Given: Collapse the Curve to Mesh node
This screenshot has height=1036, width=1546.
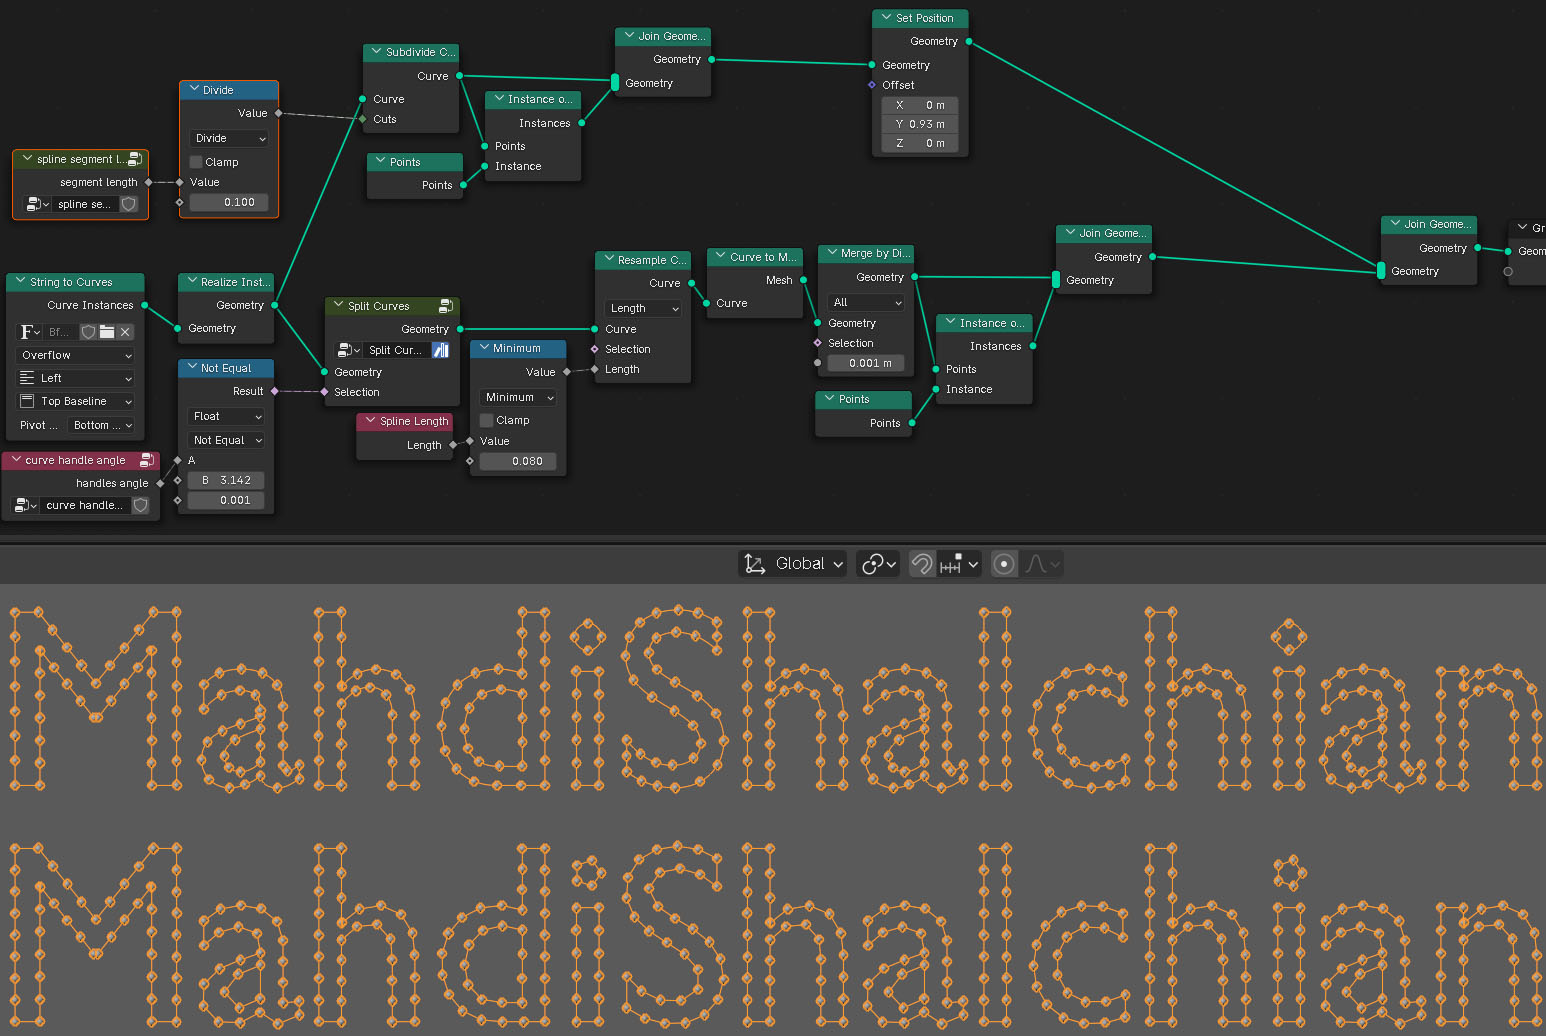Looking at the screenshot, I should pyautogui.click(x=720, y=257).
